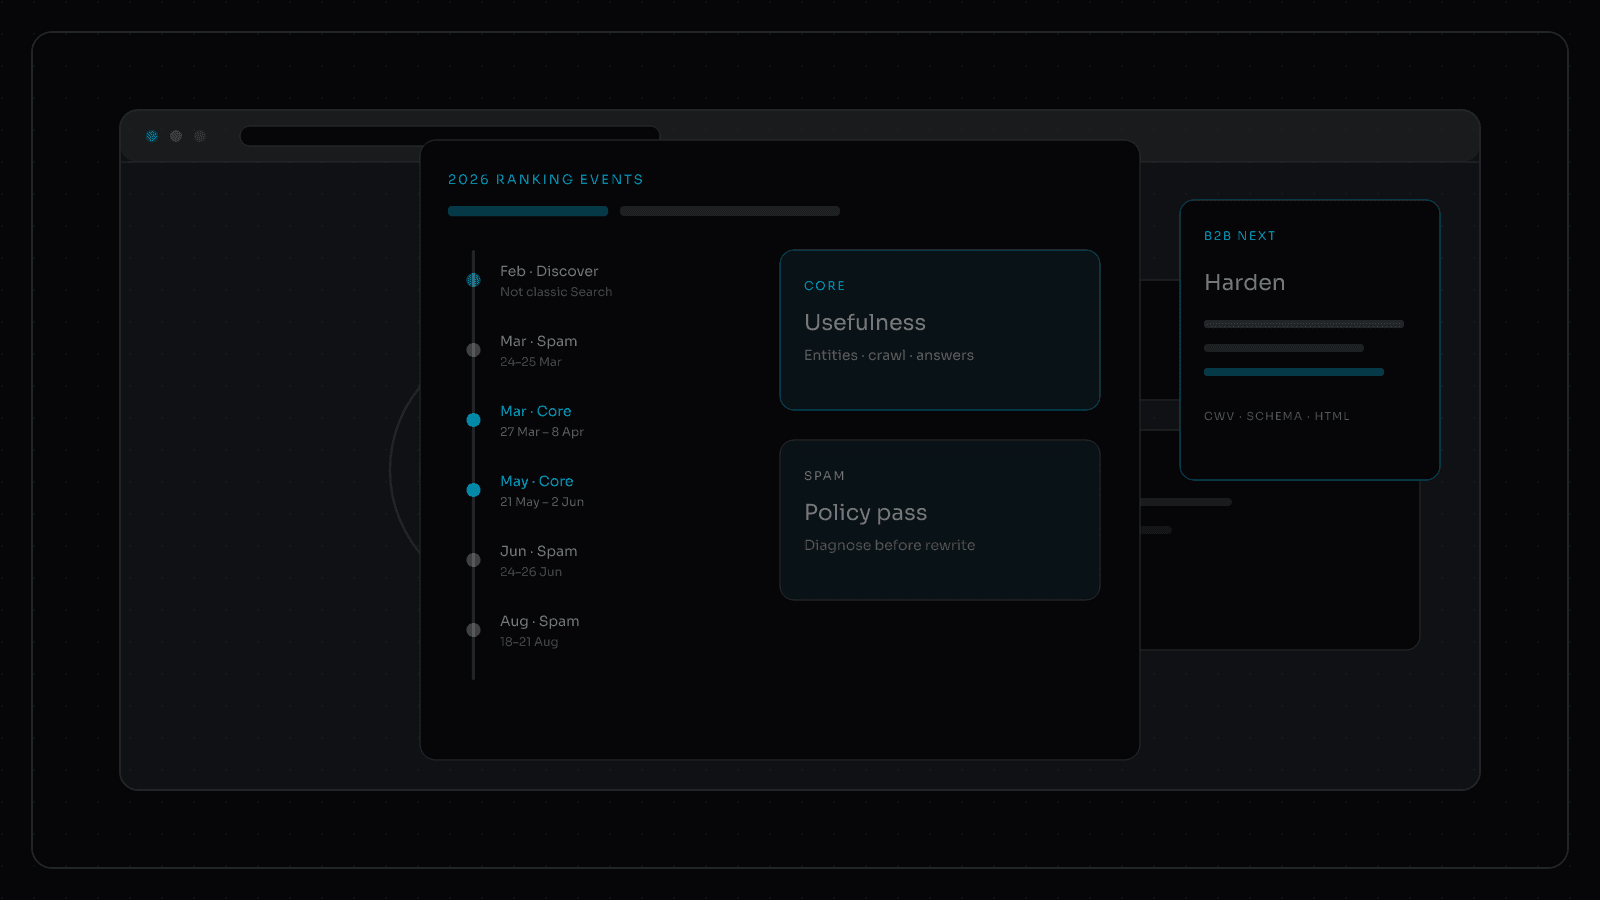Click the highlighted blue bar in Harden card
Screen dimensions: 1600x900
[x=1294, y=372]
